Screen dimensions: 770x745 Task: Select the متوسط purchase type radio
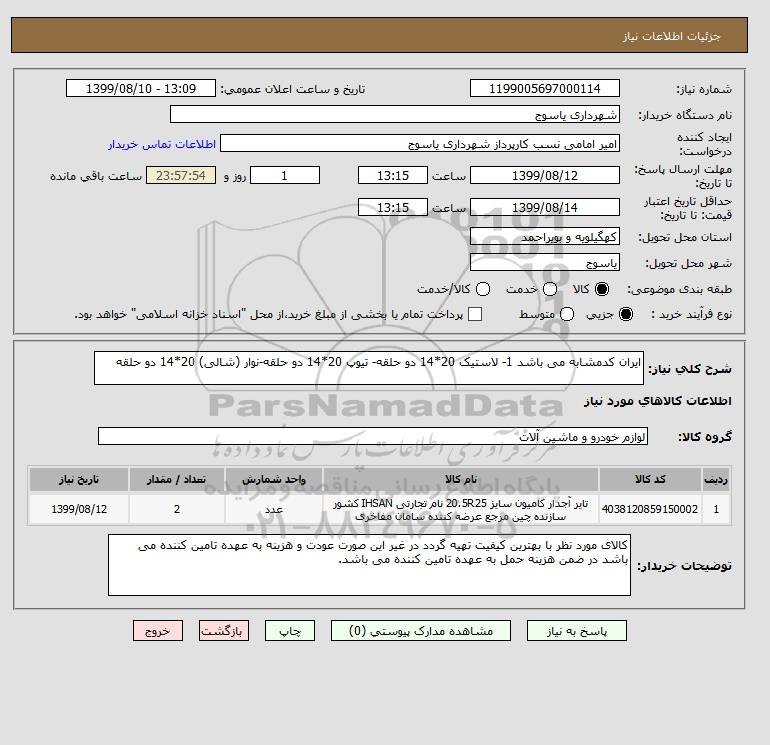567,314
